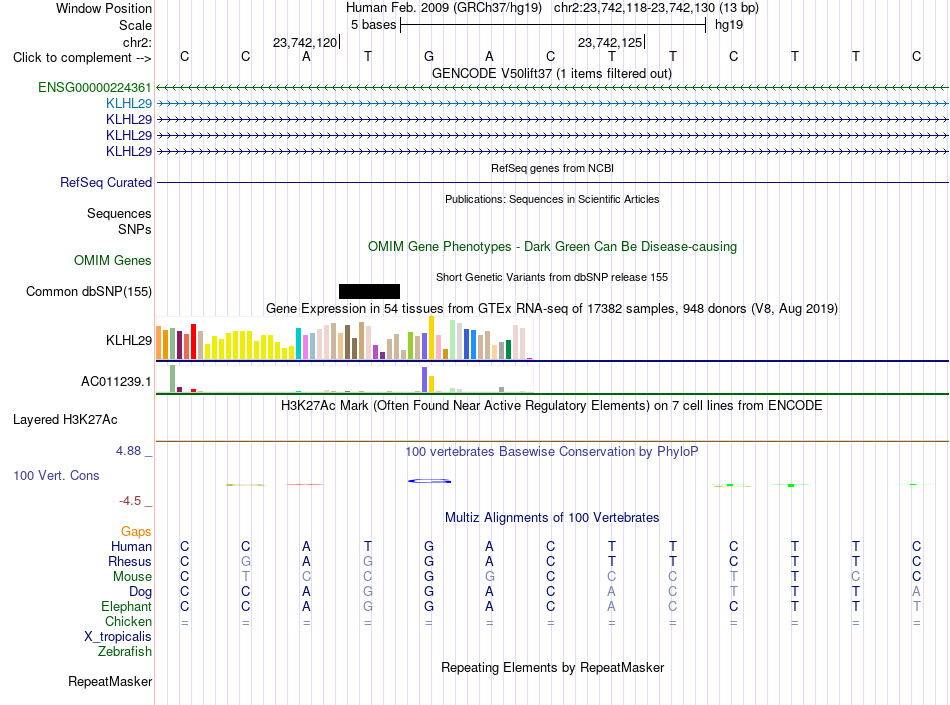This screenshot has height=705, width=950.
Task: Select the Zebrafish alignment row label
Action: [x=125, y=652]
